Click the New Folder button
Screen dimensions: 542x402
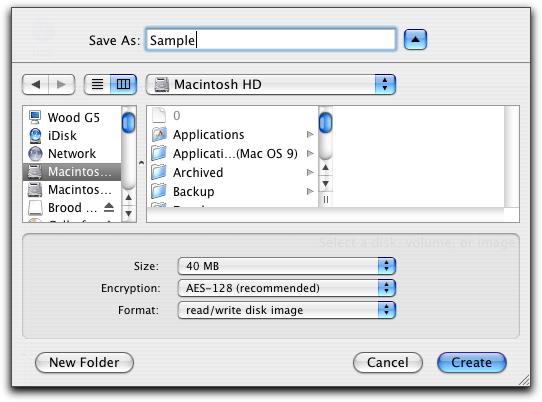click(84, 363)
